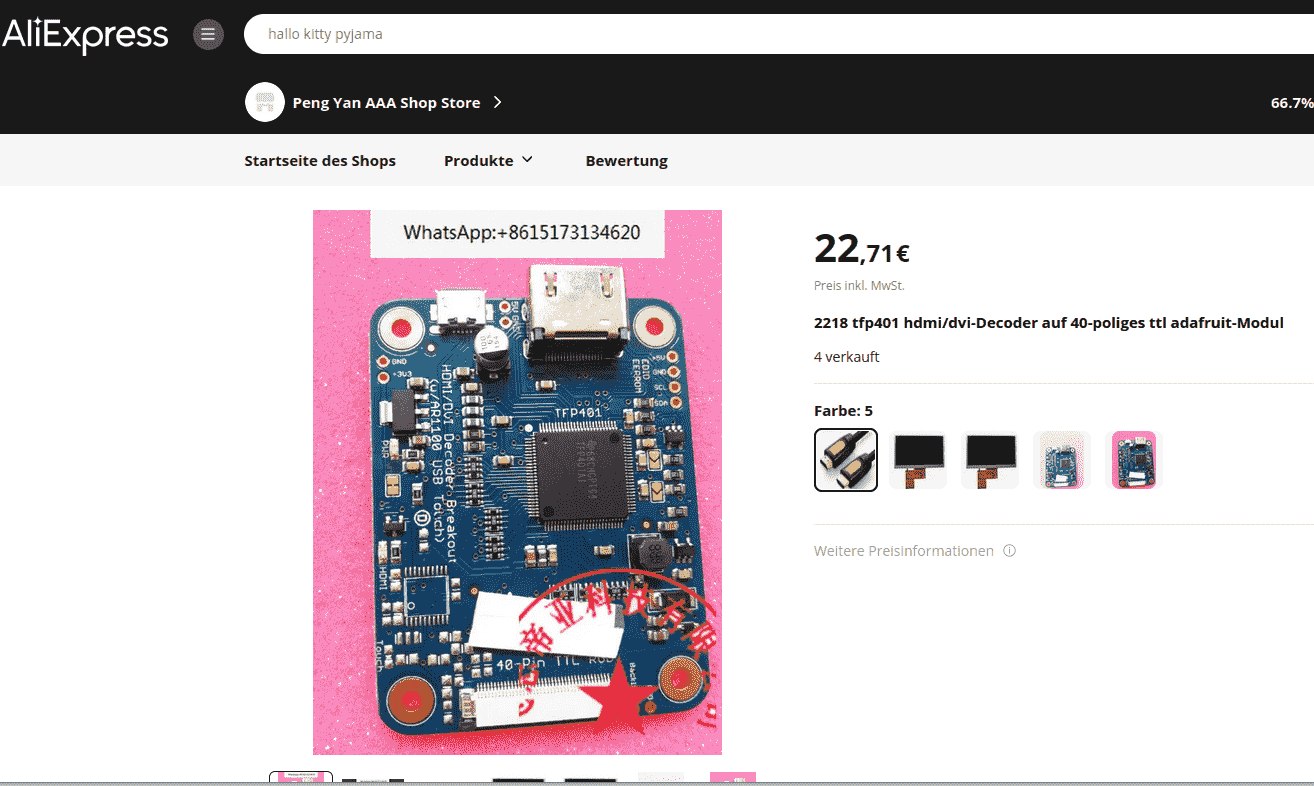The width and height of the screenshot is (1314, 786).
Task: Open the hamburger category menu icon
Action: tap(208, 35)
